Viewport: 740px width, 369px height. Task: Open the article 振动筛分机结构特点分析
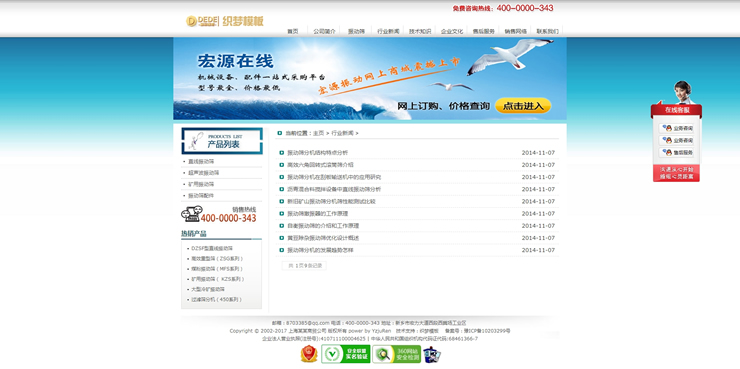(x=318, y=153)
